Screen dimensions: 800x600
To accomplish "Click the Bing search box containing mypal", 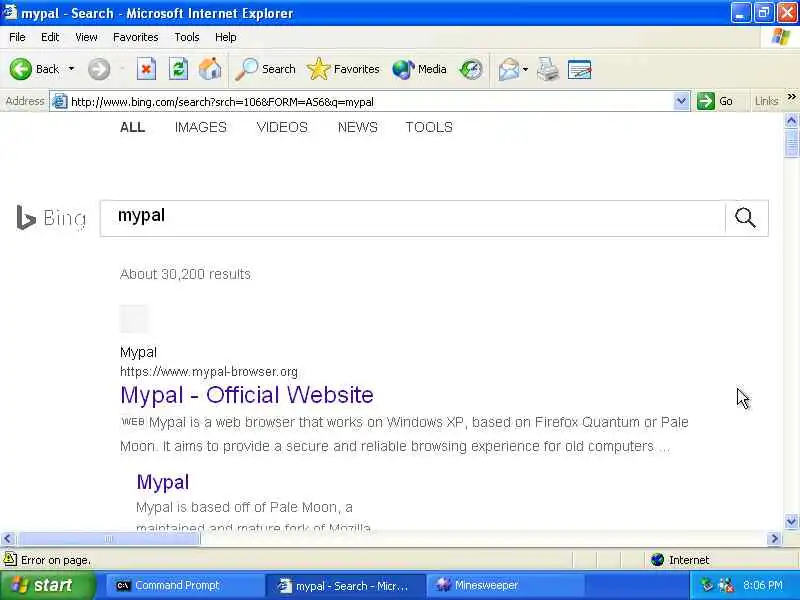I will (x=412, y=218).
